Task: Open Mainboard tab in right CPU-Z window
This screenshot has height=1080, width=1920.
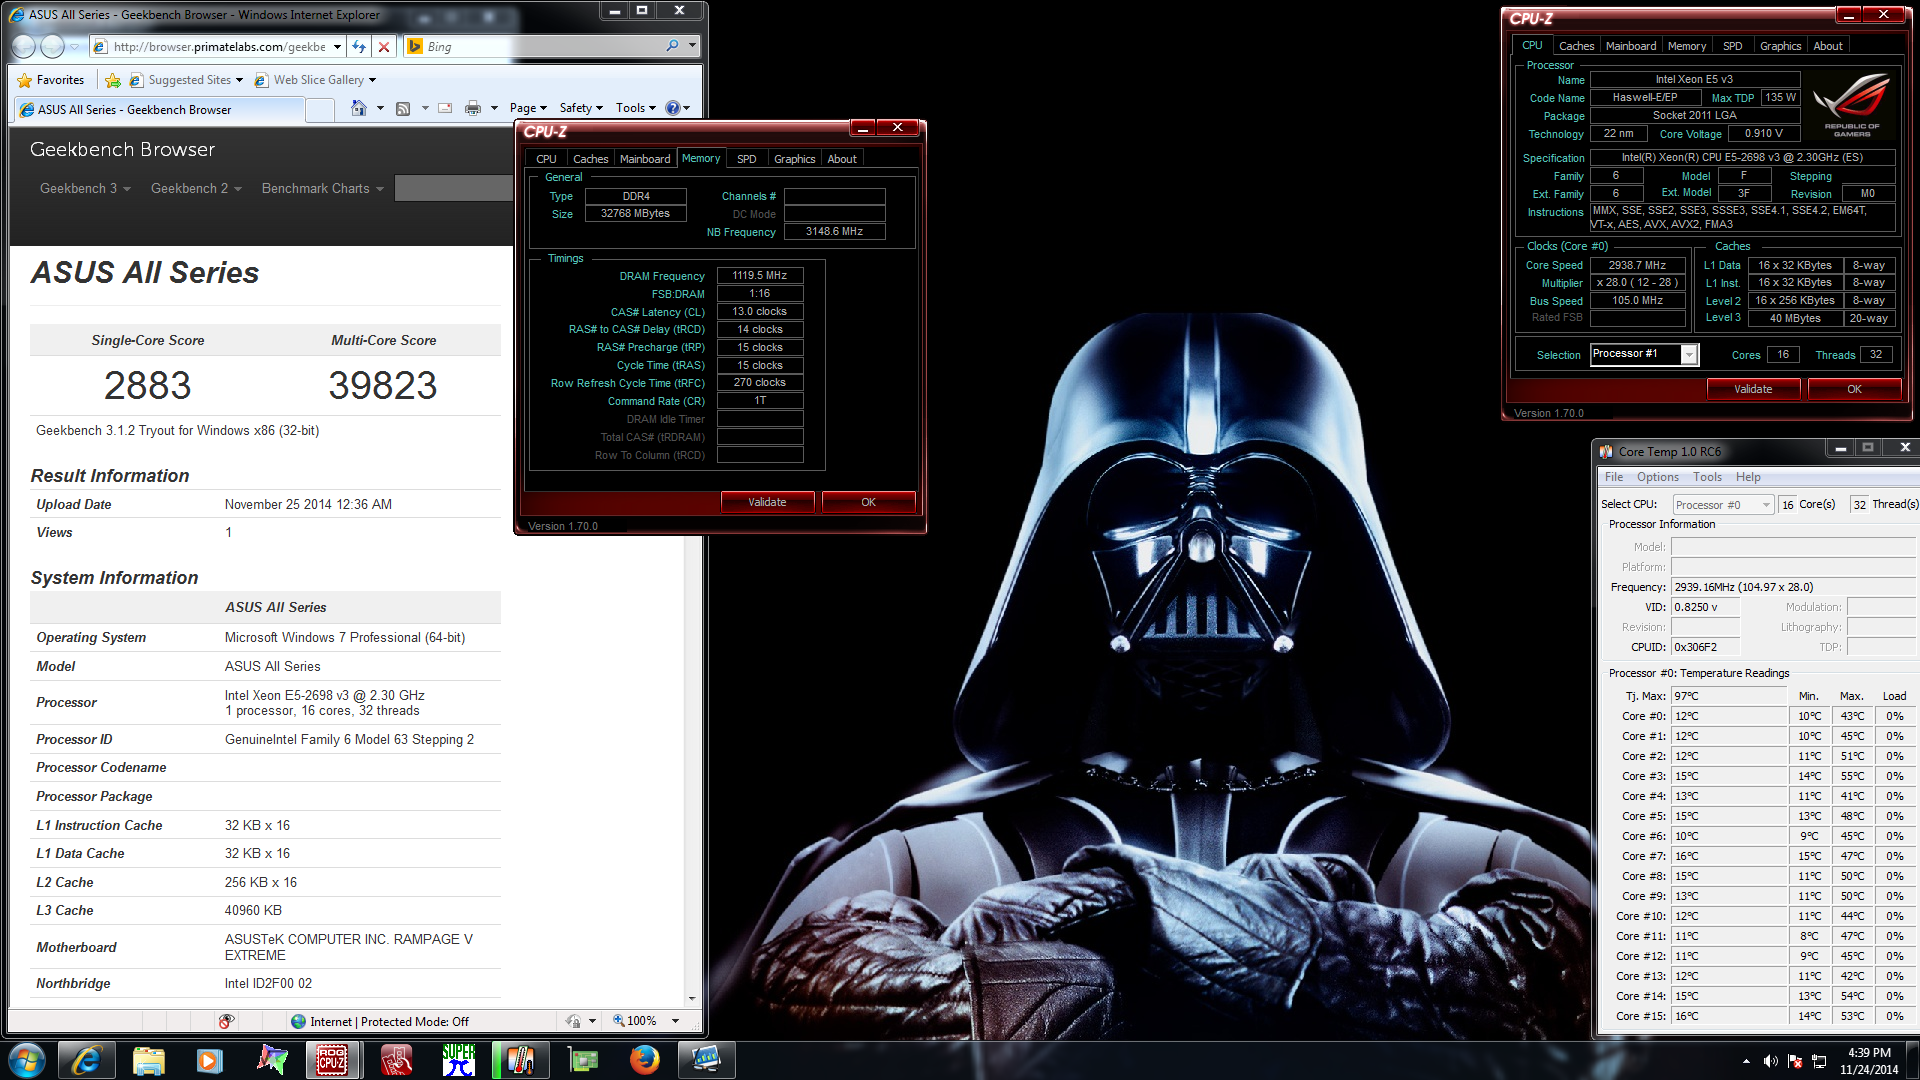Action: pos(1631,46)
